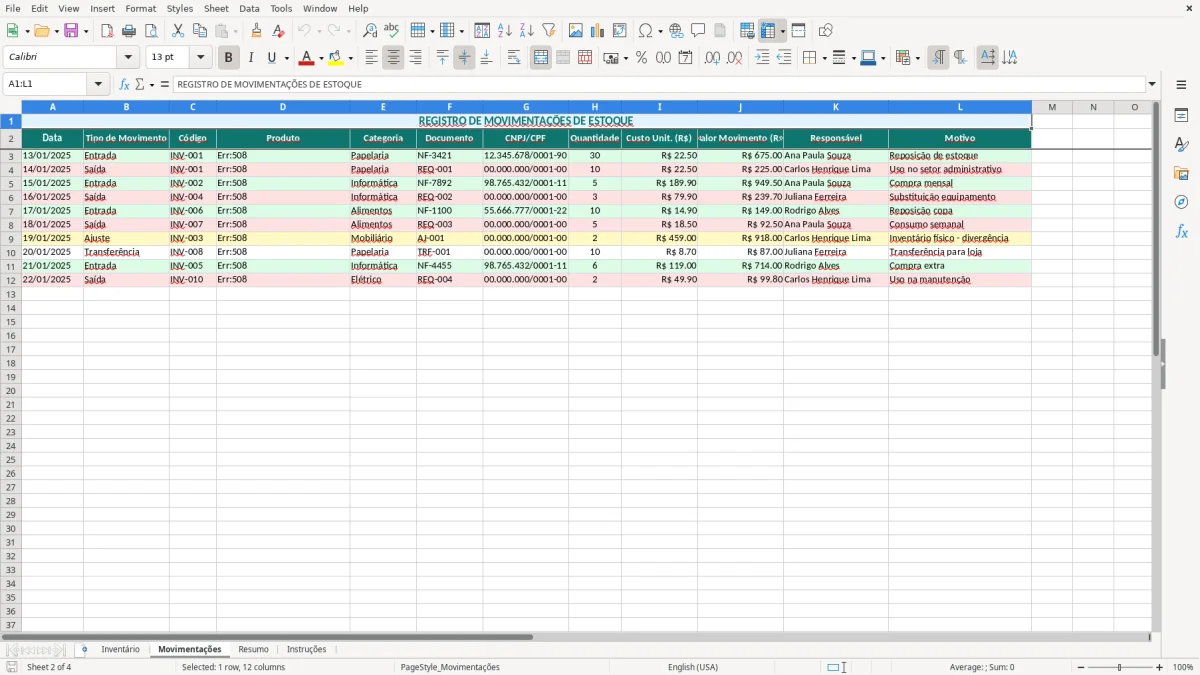
Task: Clear direct formatting
Action: pyautogui.click(x=279, y=31)
